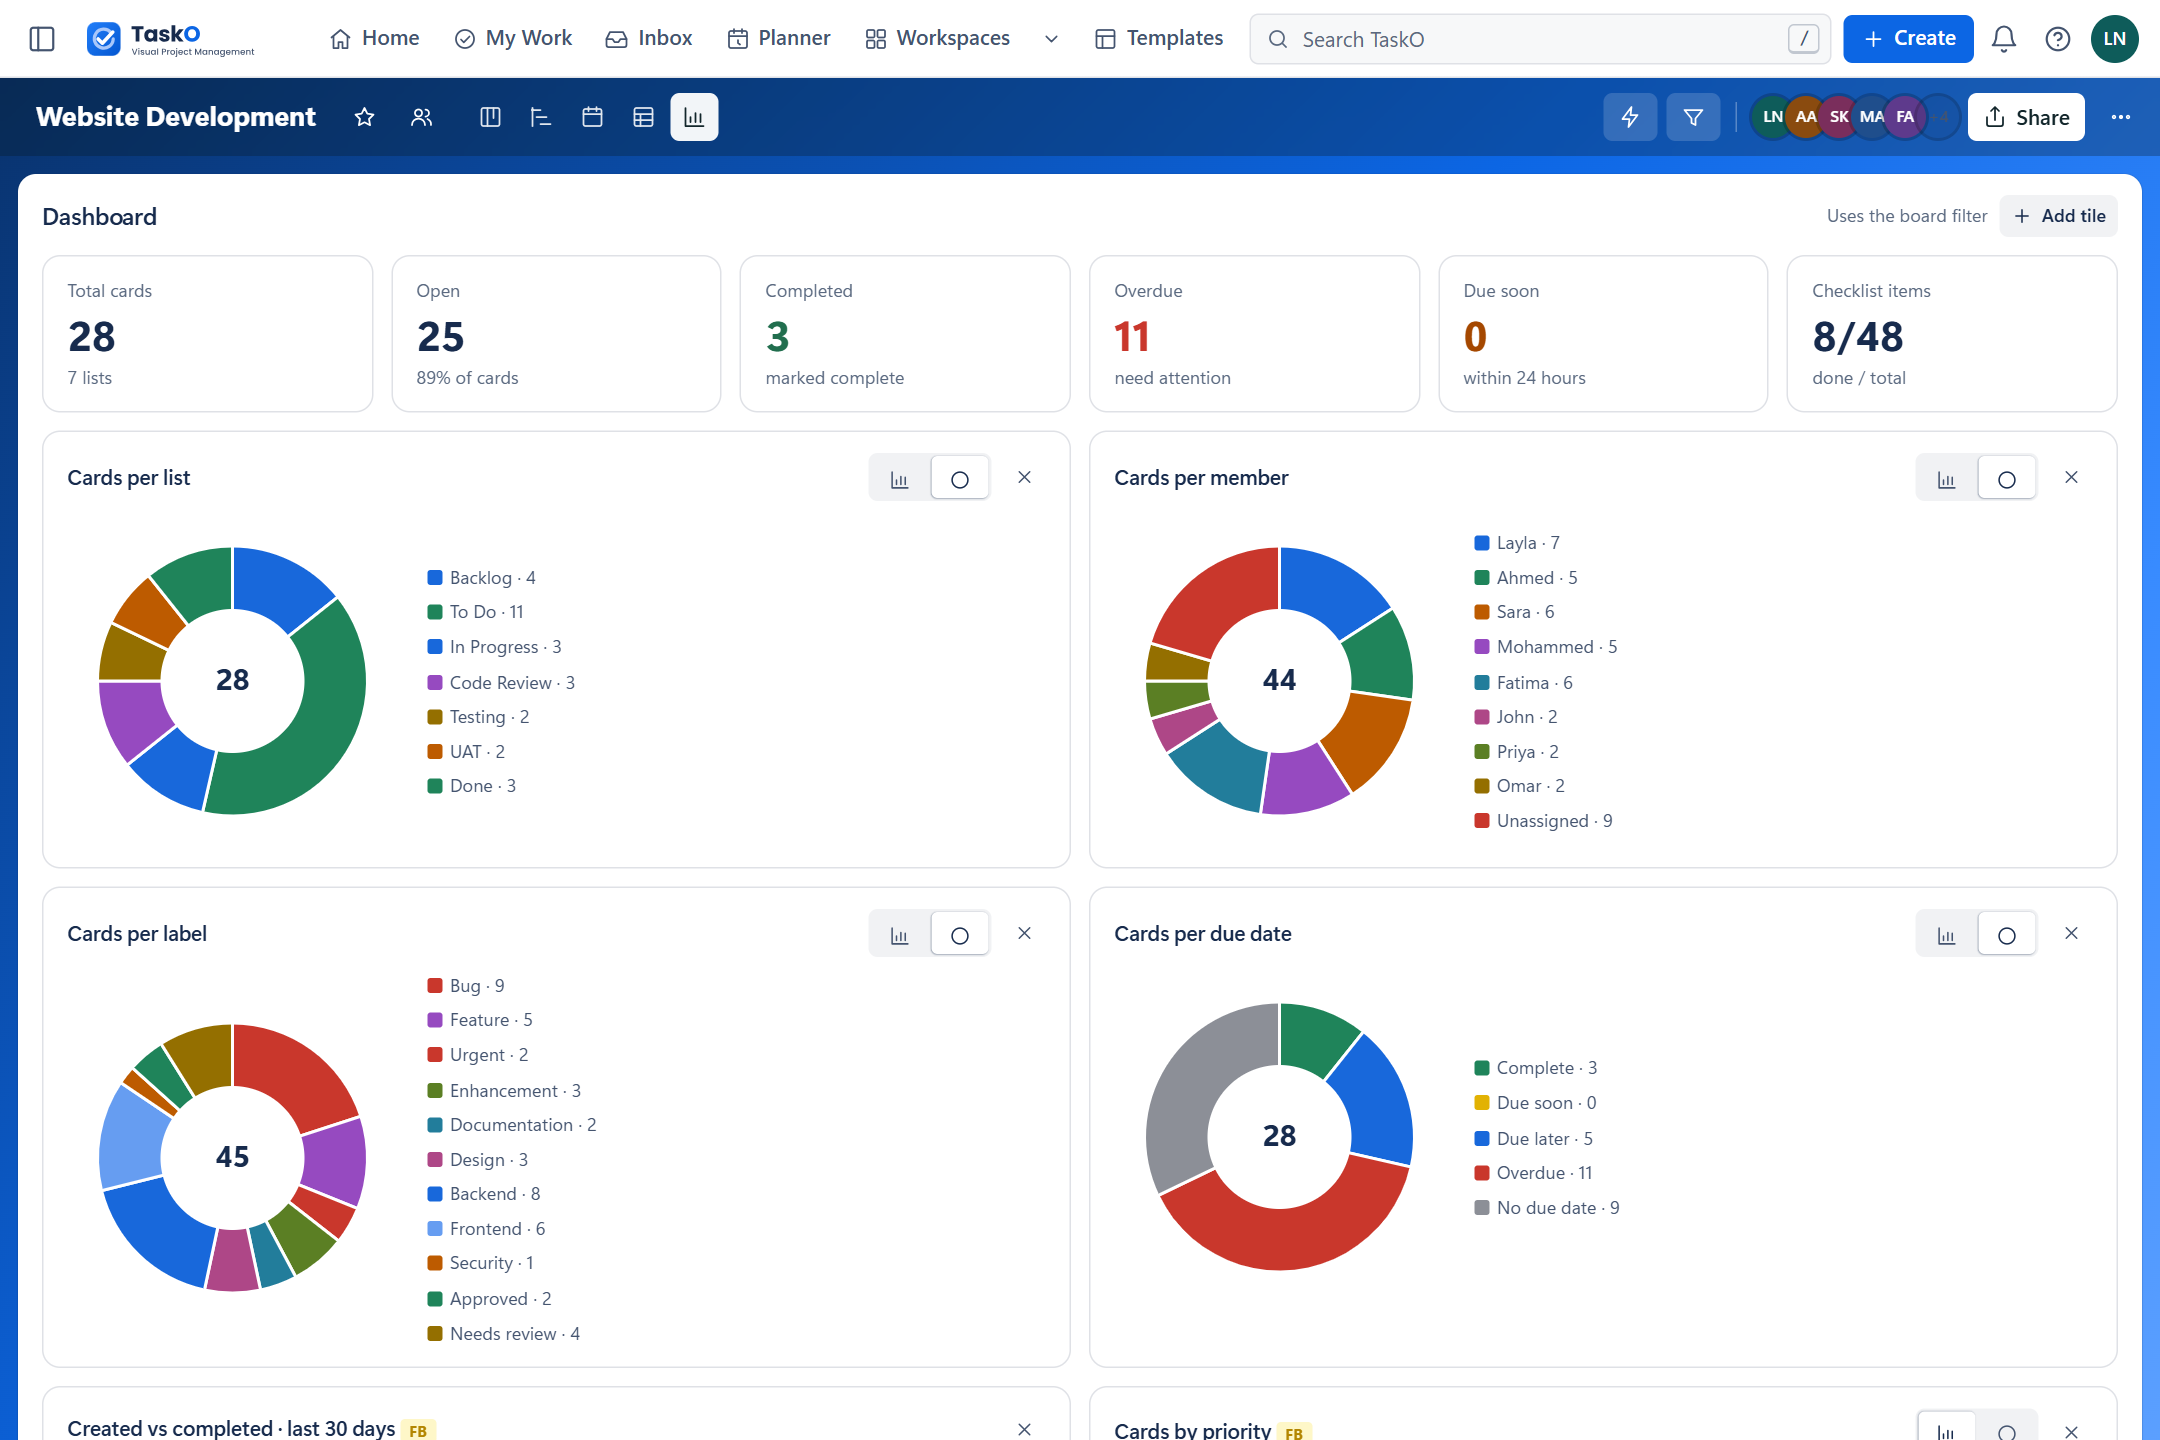Remove the Cards per list tile
Image resolution: width=2160 pixels, height=1440 pixels.
coord(1024,477)
